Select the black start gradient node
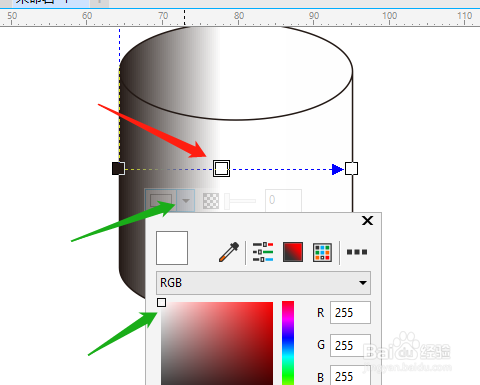The width and height of the screenshot is (480, 385). (x=118, y=169)
